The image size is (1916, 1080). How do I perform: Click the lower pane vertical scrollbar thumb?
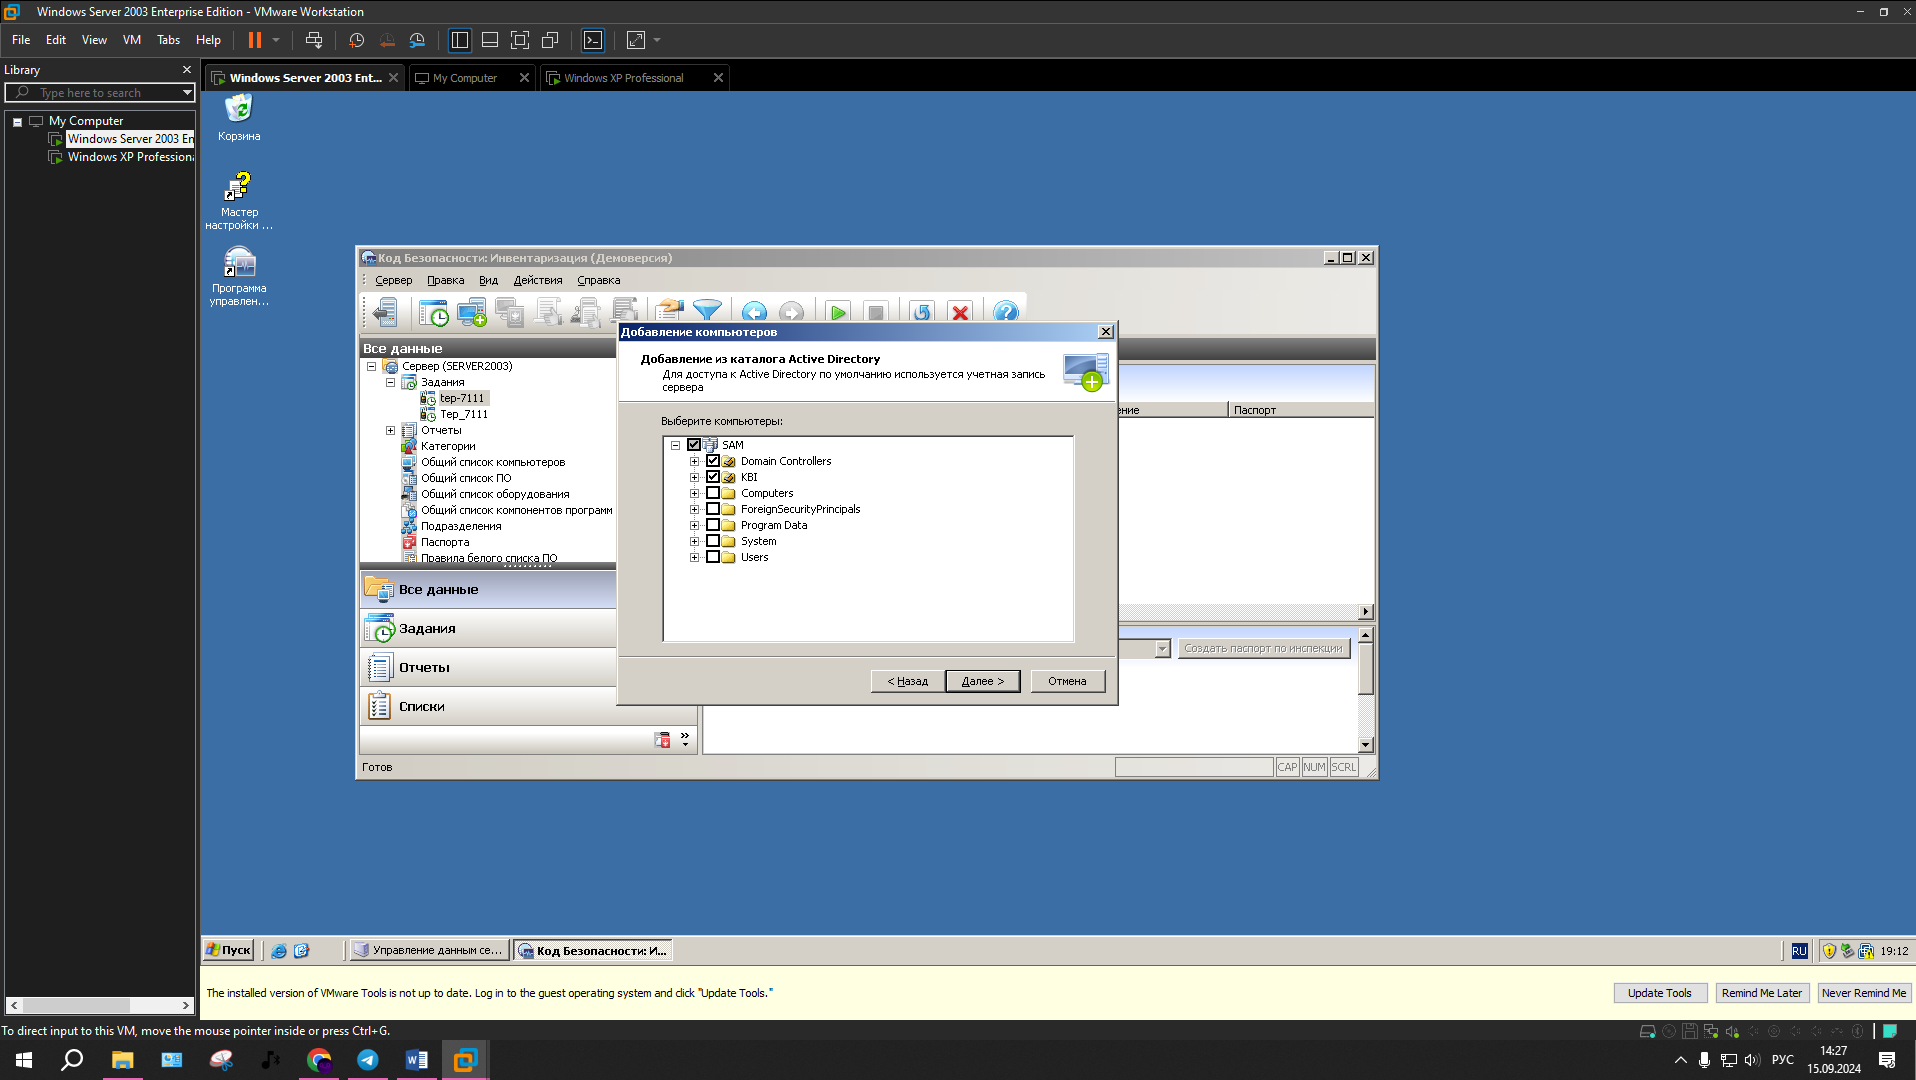point(1366,668)
